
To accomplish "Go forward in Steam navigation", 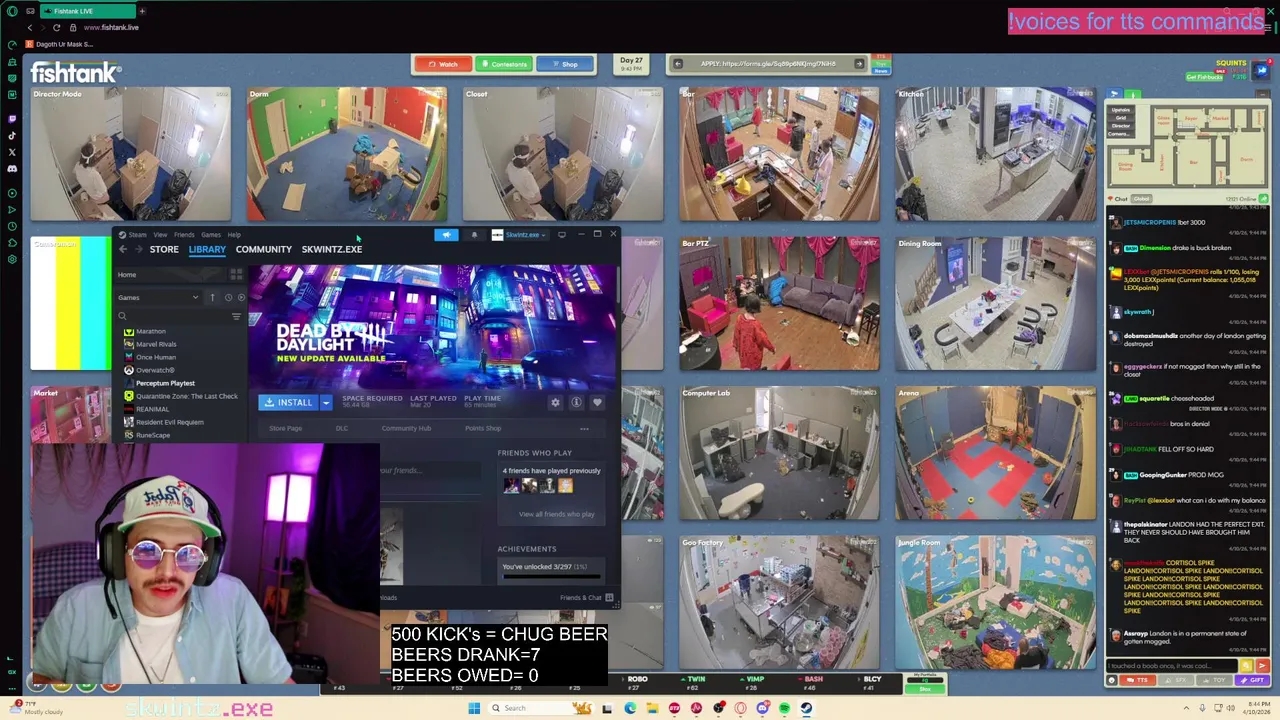I will (x=139, y=249).
